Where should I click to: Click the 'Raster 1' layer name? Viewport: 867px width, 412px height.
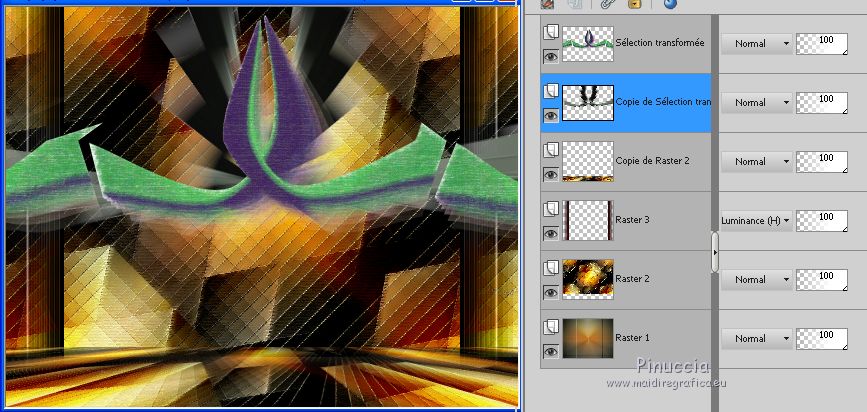pos(633,338)
